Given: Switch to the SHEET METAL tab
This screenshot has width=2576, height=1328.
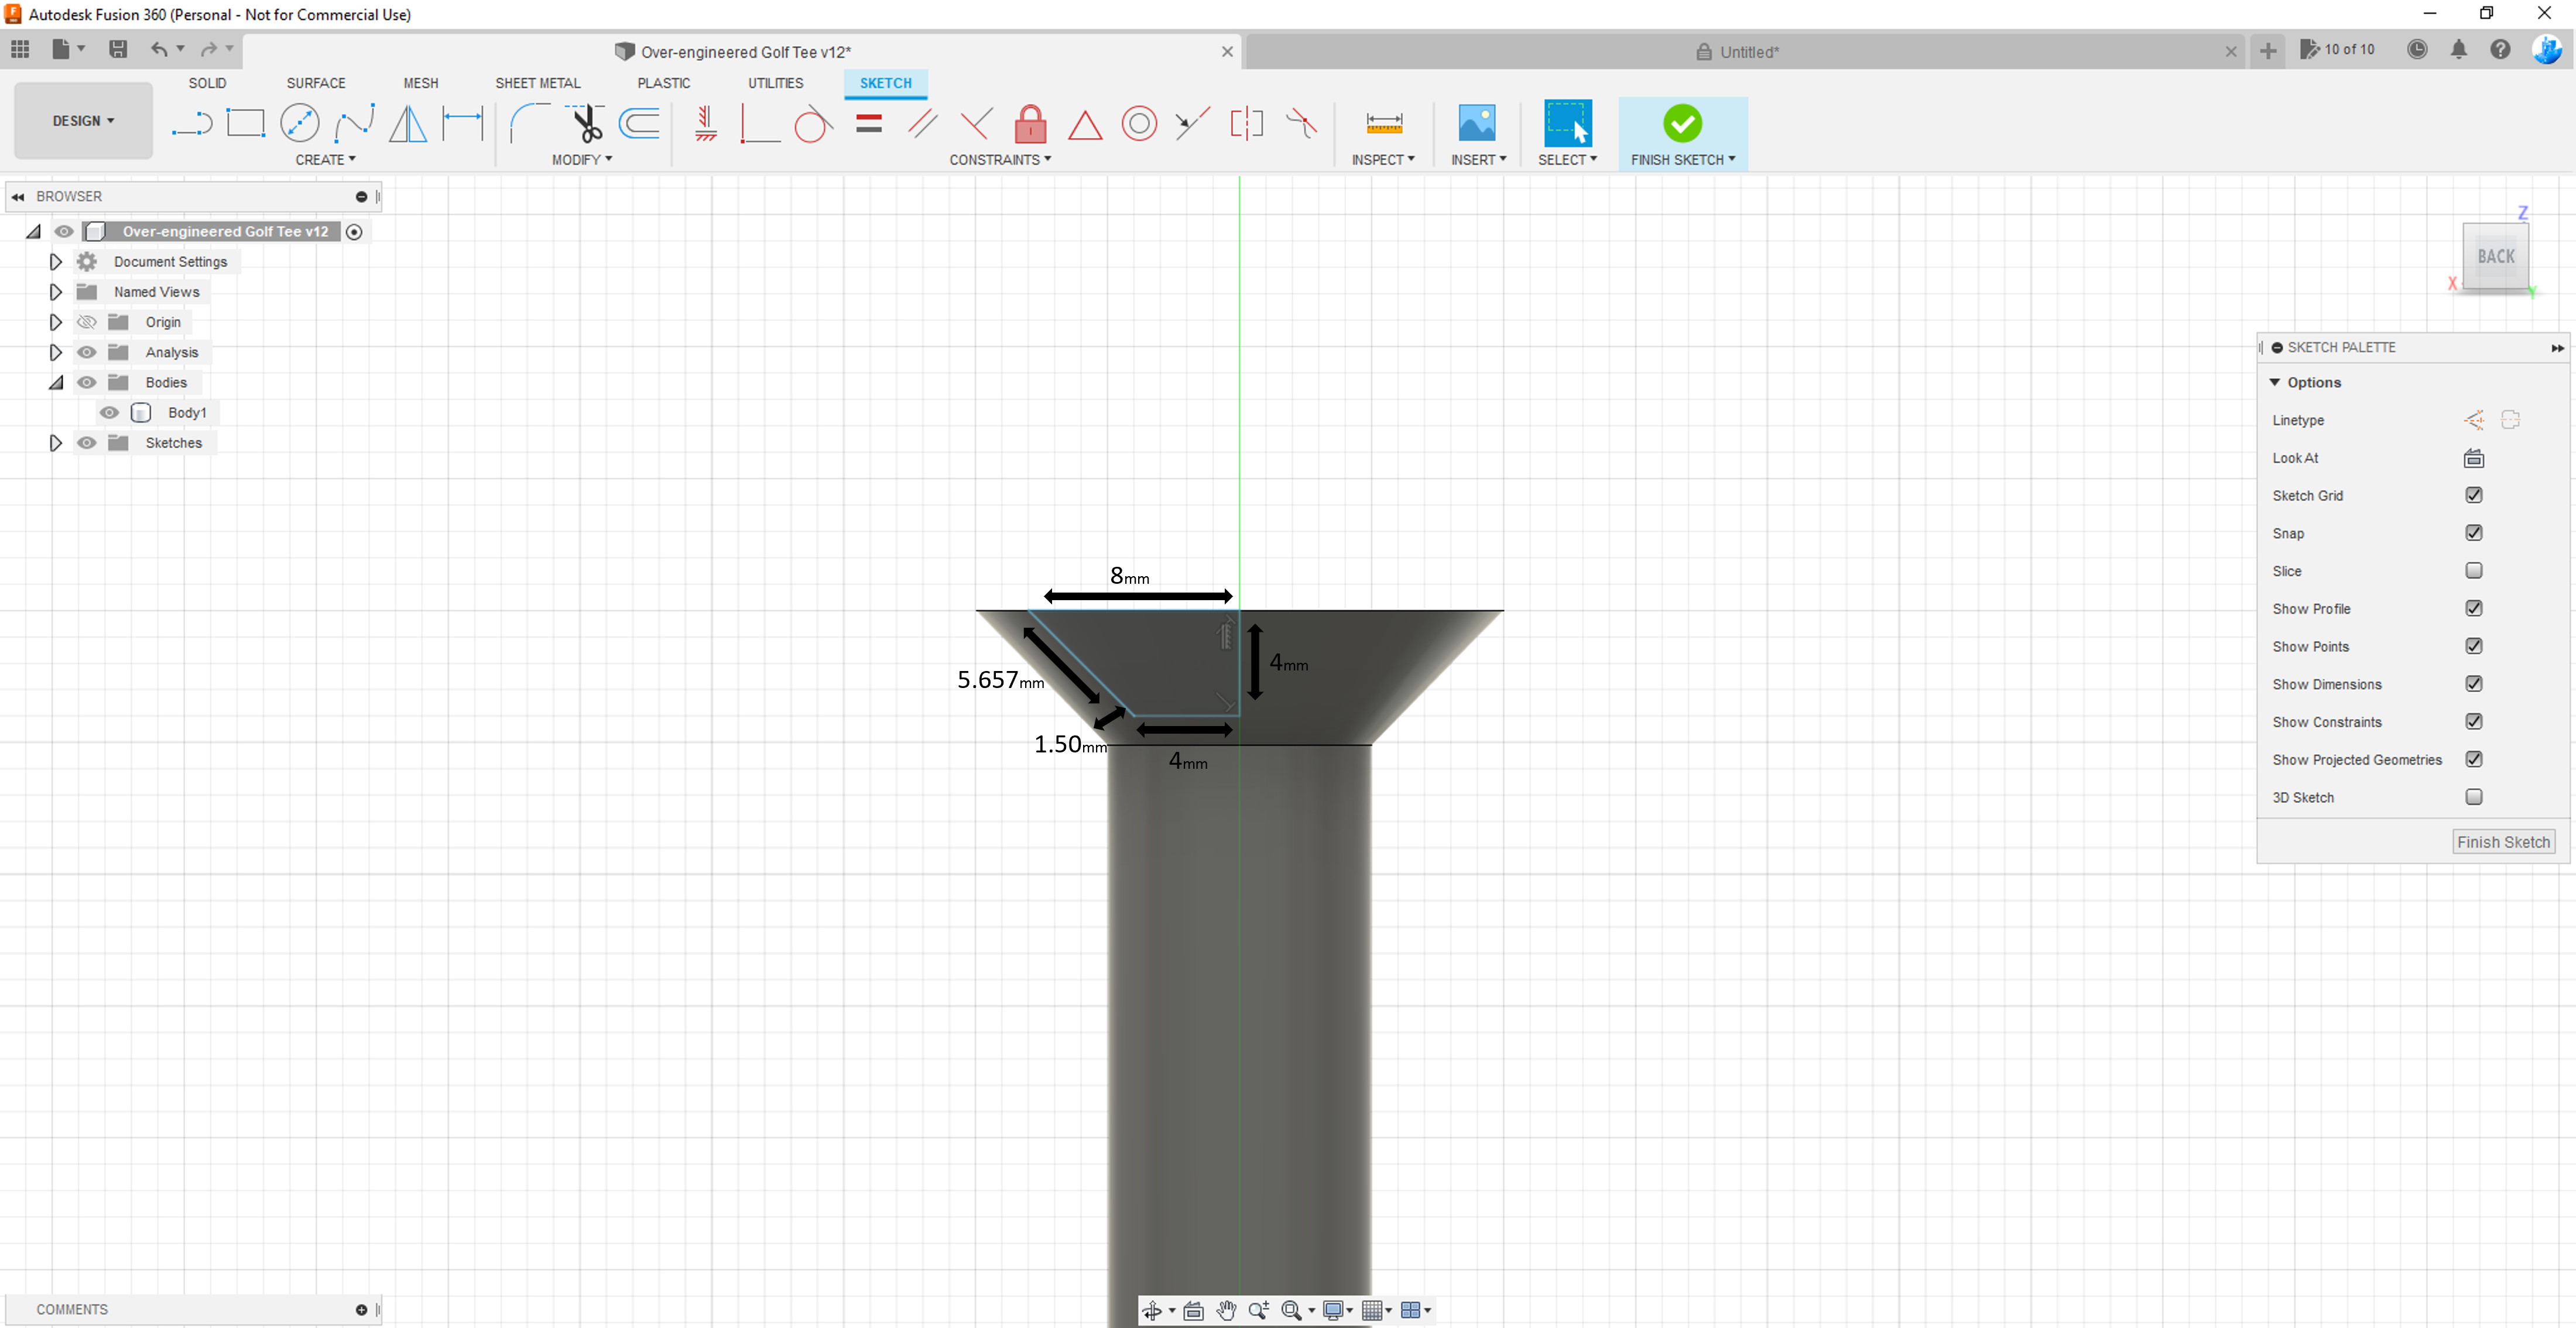Looking at the screenshot, I should pos(537,83).
